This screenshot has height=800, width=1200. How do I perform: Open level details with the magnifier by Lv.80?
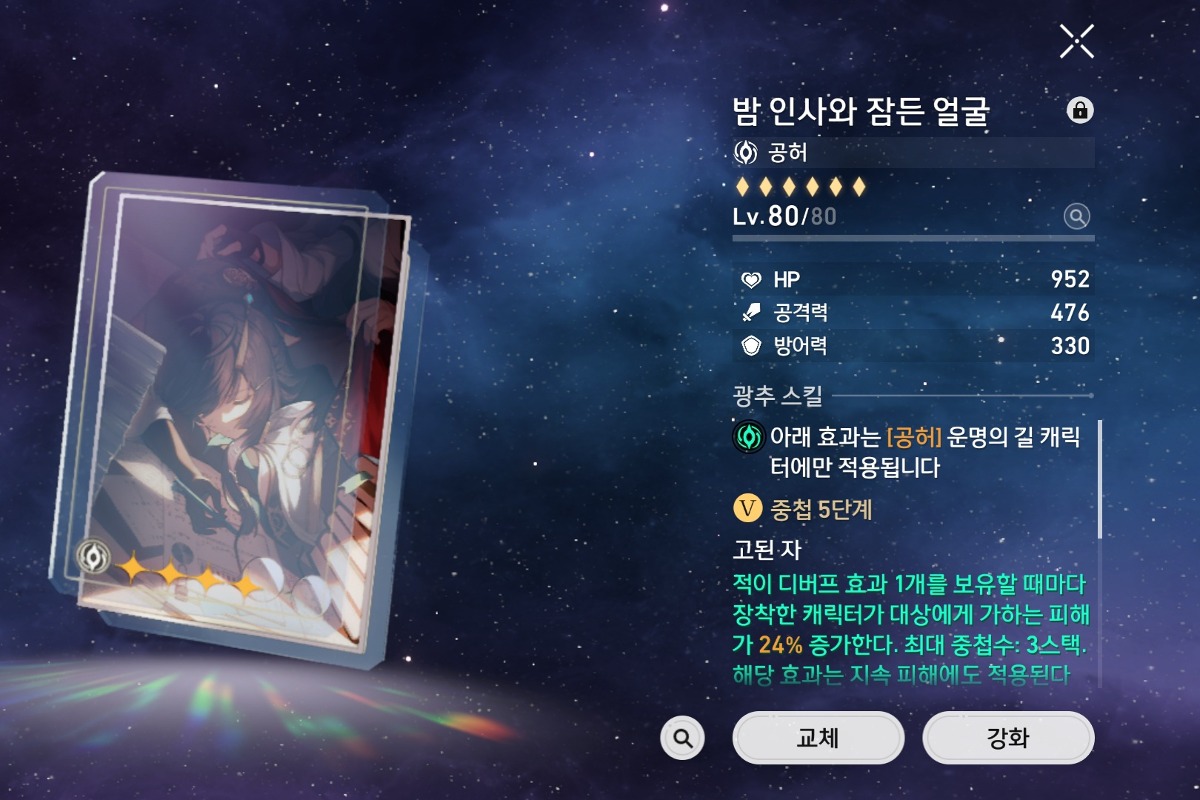pyautogui.click(x=1077, y=216)
